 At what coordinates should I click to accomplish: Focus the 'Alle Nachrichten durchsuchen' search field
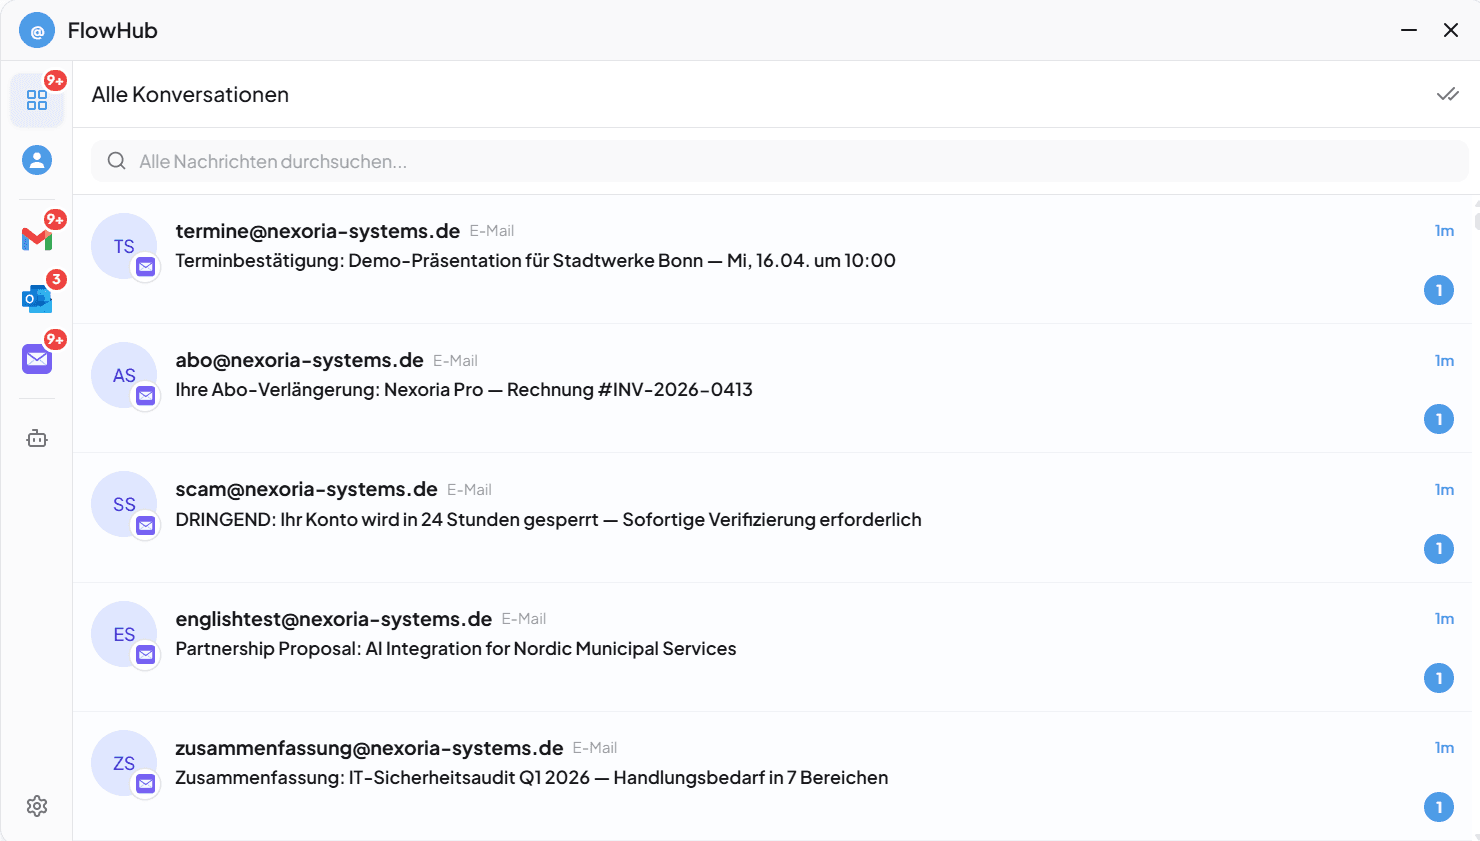coord(780,161)
